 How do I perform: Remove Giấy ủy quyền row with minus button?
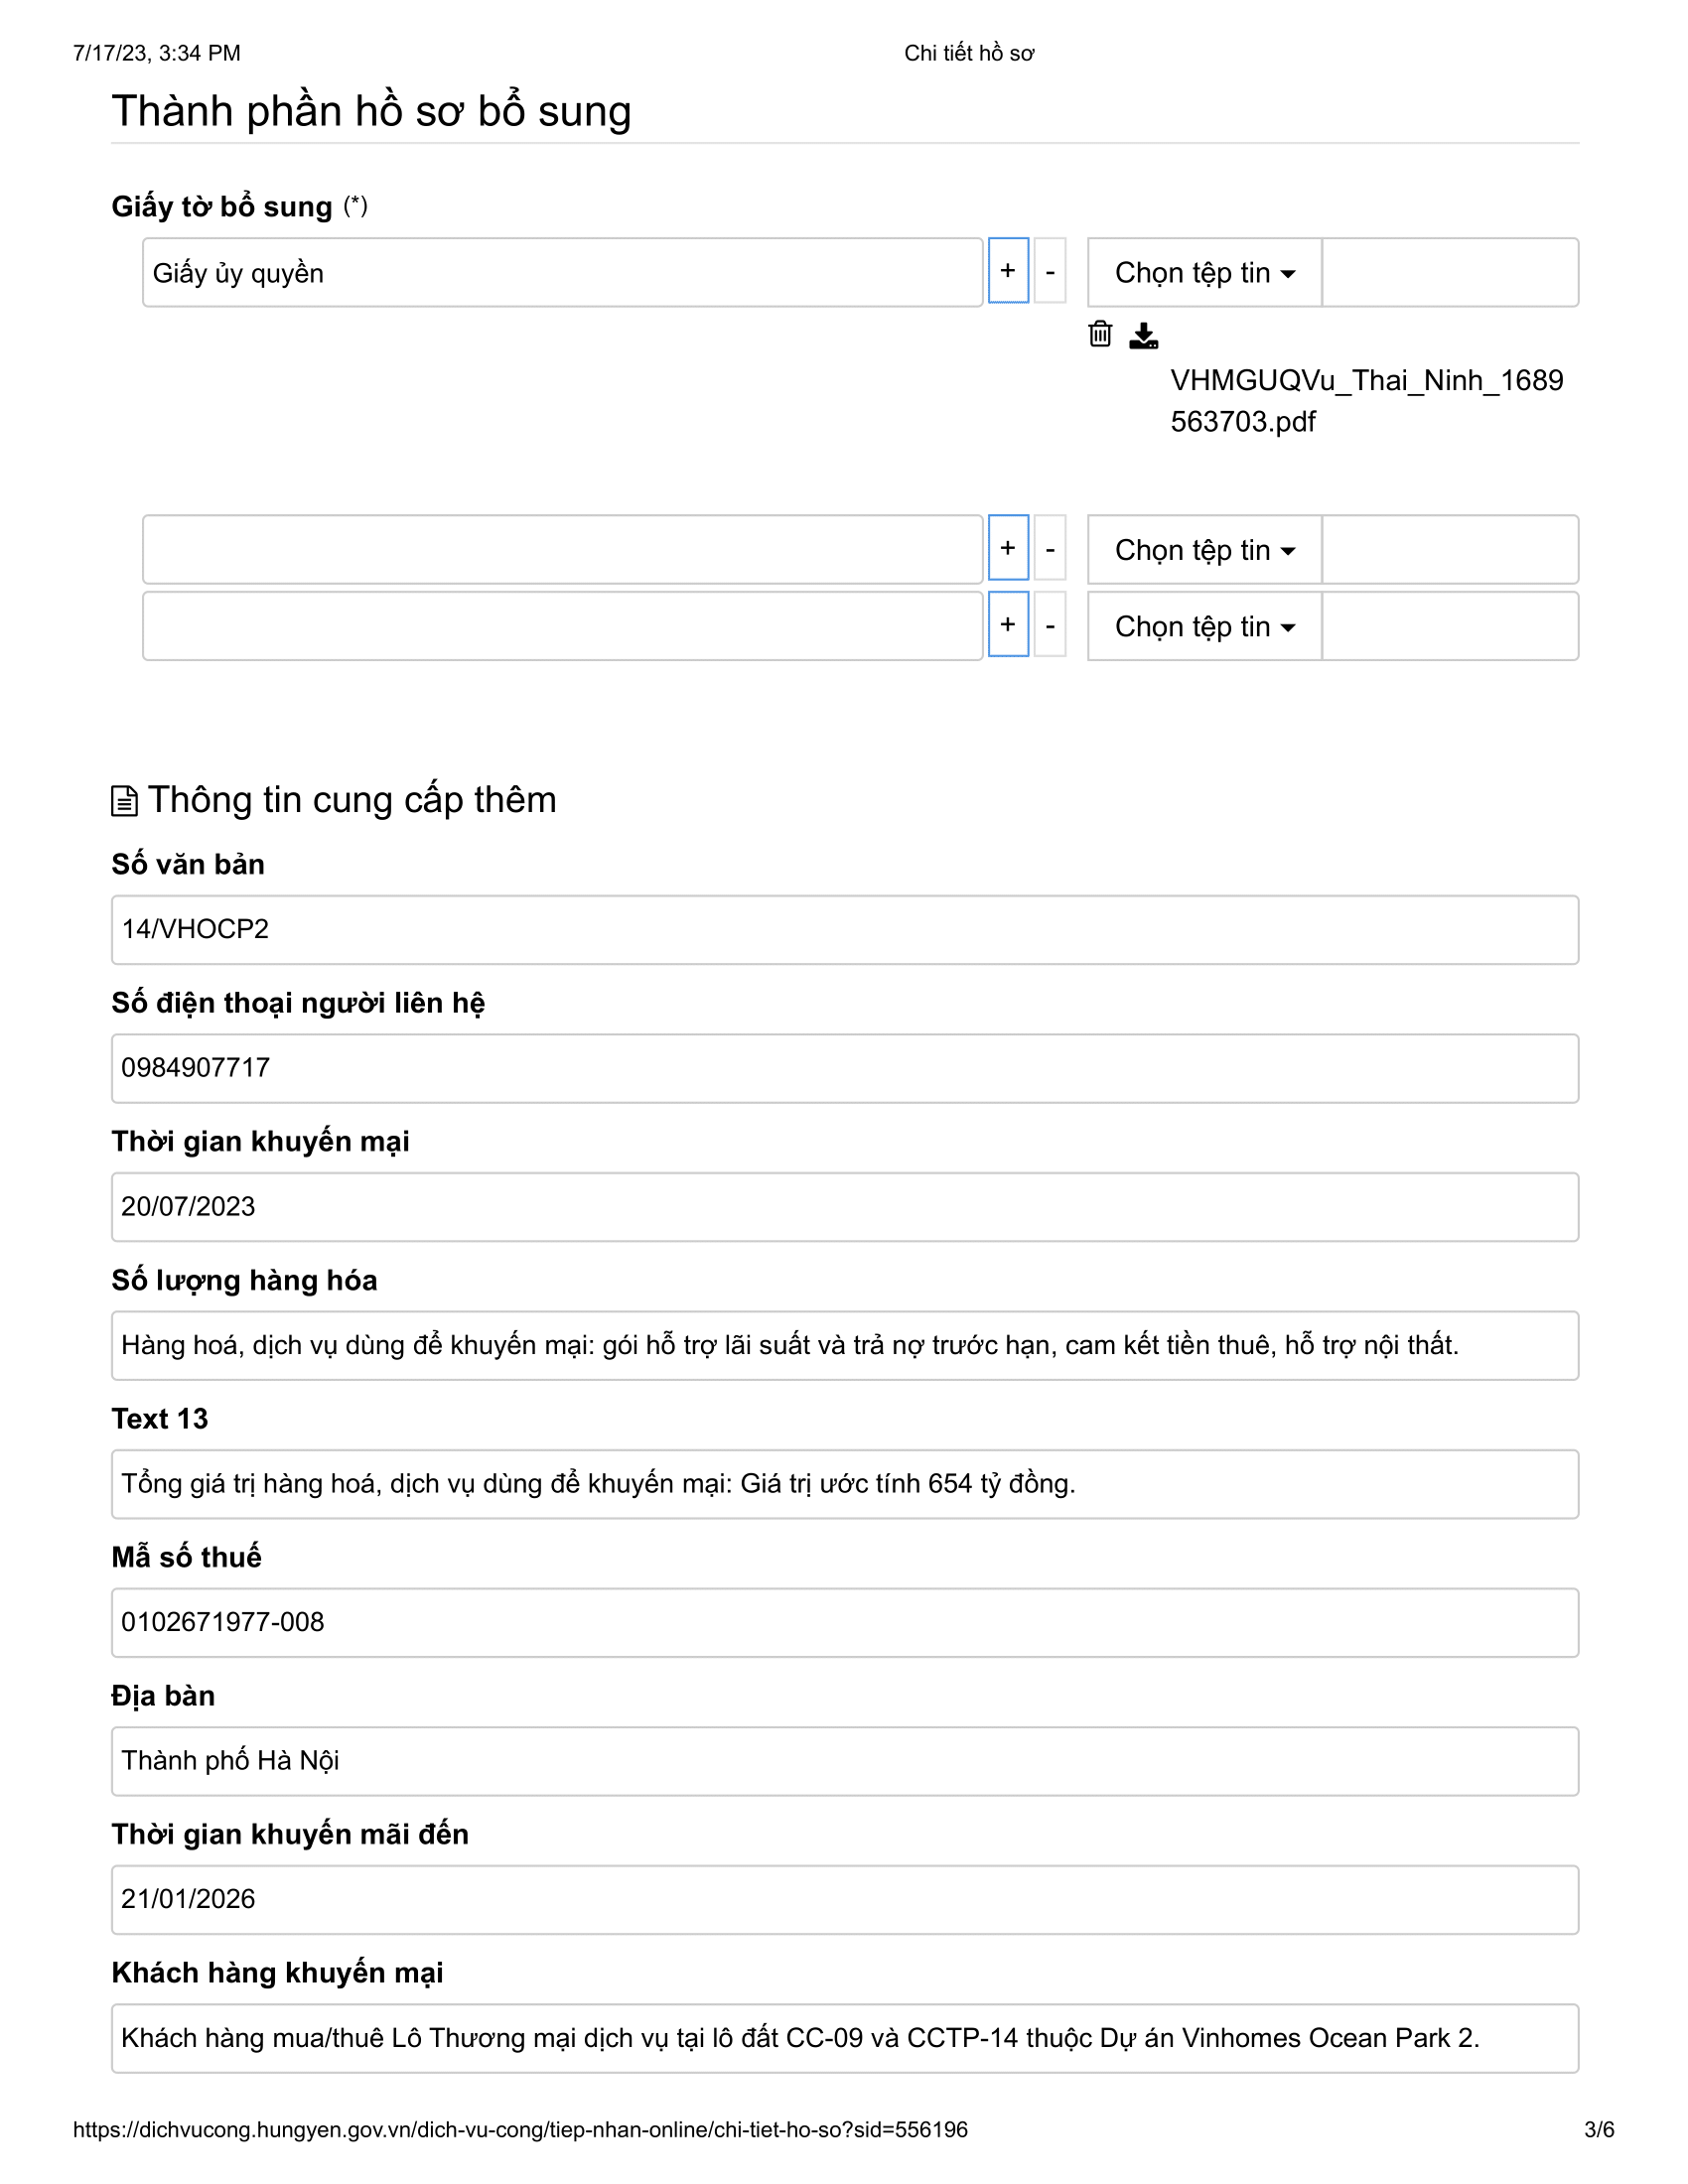(x=1050, y=271)
